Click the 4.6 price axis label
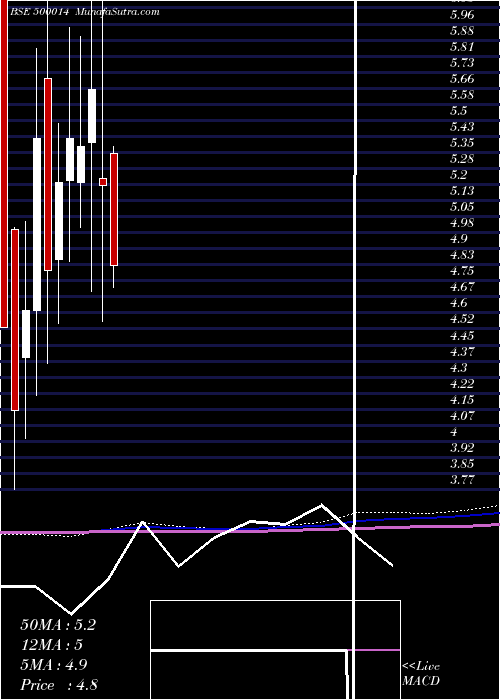 click(458, 303)
